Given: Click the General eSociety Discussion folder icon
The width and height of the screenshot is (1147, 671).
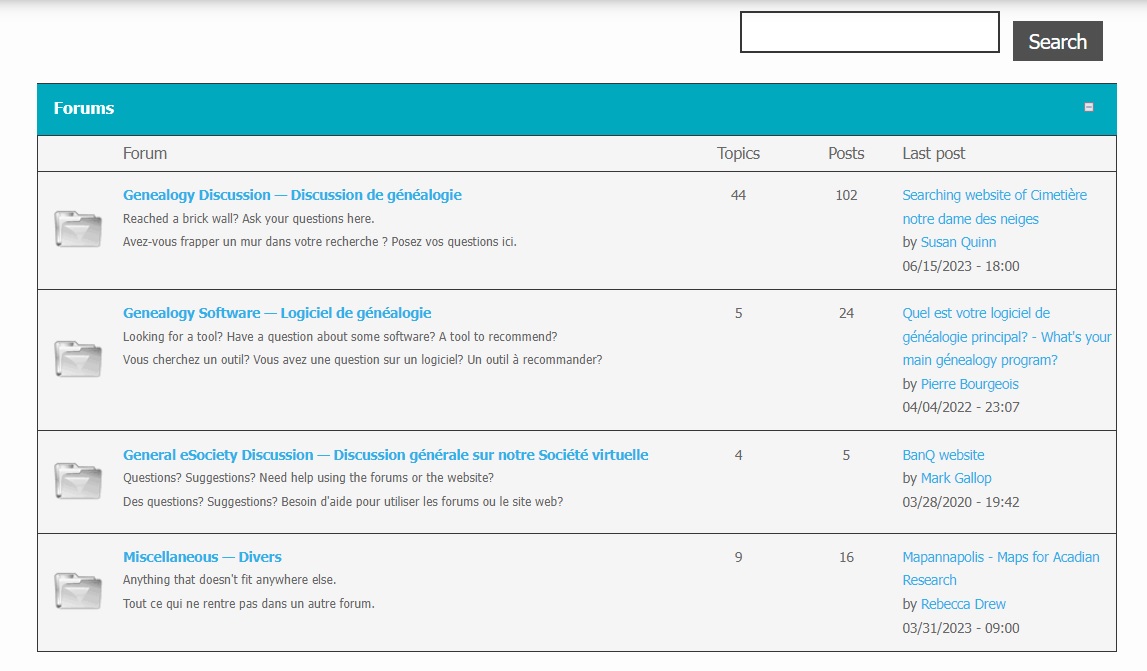Looking at the screenshot, I should click(77, 481).
